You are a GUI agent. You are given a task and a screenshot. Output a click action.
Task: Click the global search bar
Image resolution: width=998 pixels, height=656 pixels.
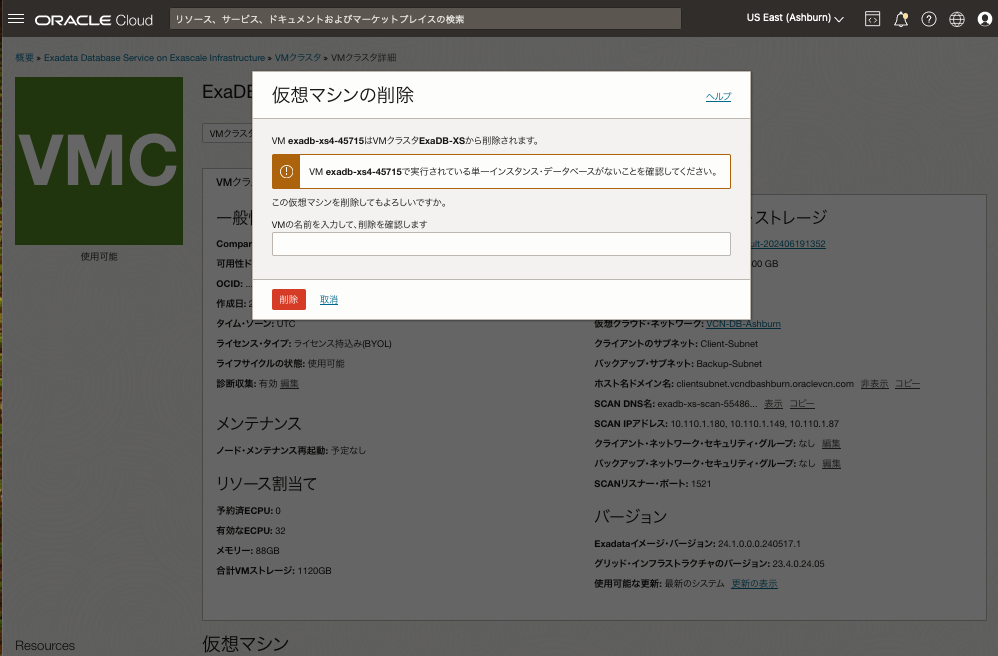pos(425,18)
